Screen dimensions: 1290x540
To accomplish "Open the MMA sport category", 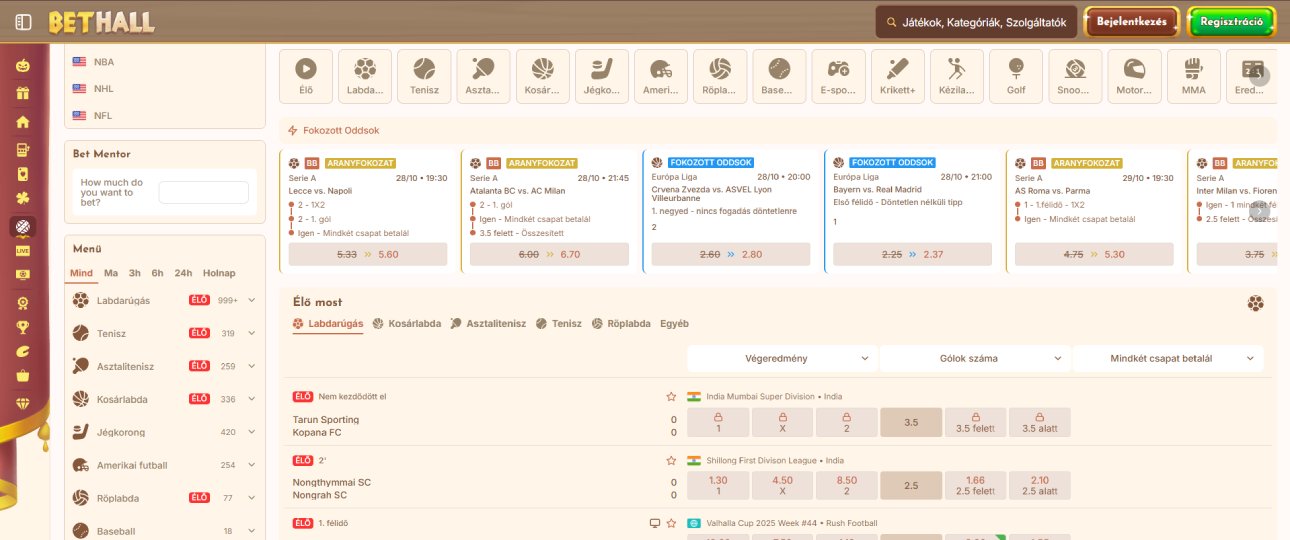I will [1193, 76].
